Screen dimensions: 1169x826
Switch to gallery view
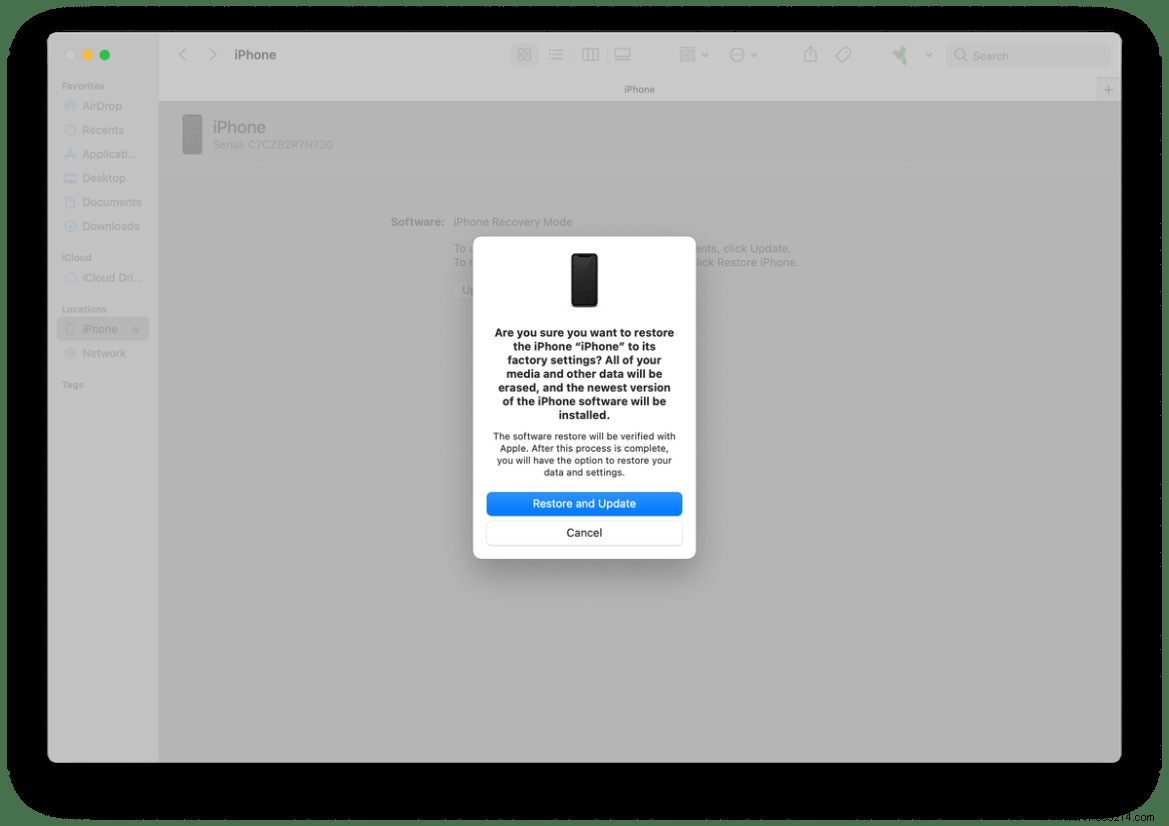pos(623,55)
